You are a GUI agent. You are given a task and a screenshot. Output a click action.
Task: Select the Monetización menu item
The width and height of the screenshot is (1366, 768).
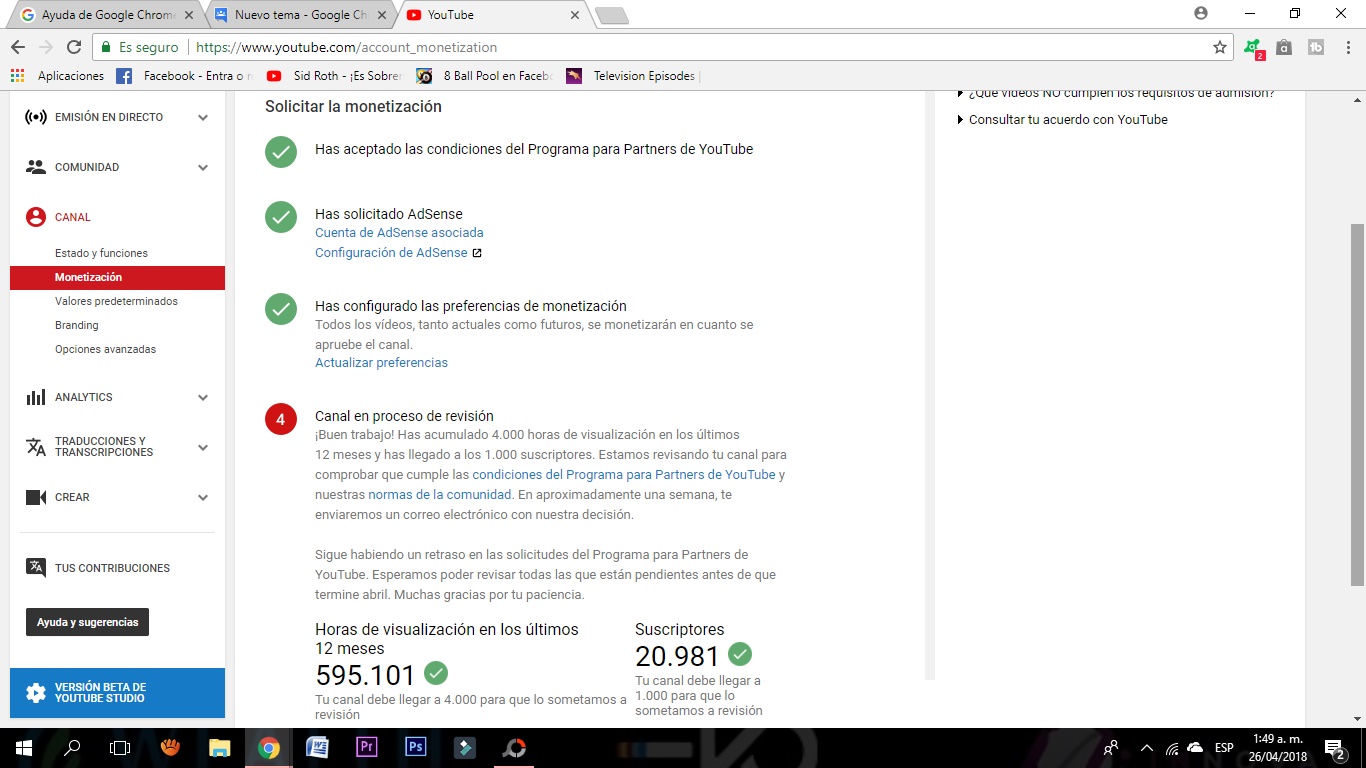coord(117,277)
